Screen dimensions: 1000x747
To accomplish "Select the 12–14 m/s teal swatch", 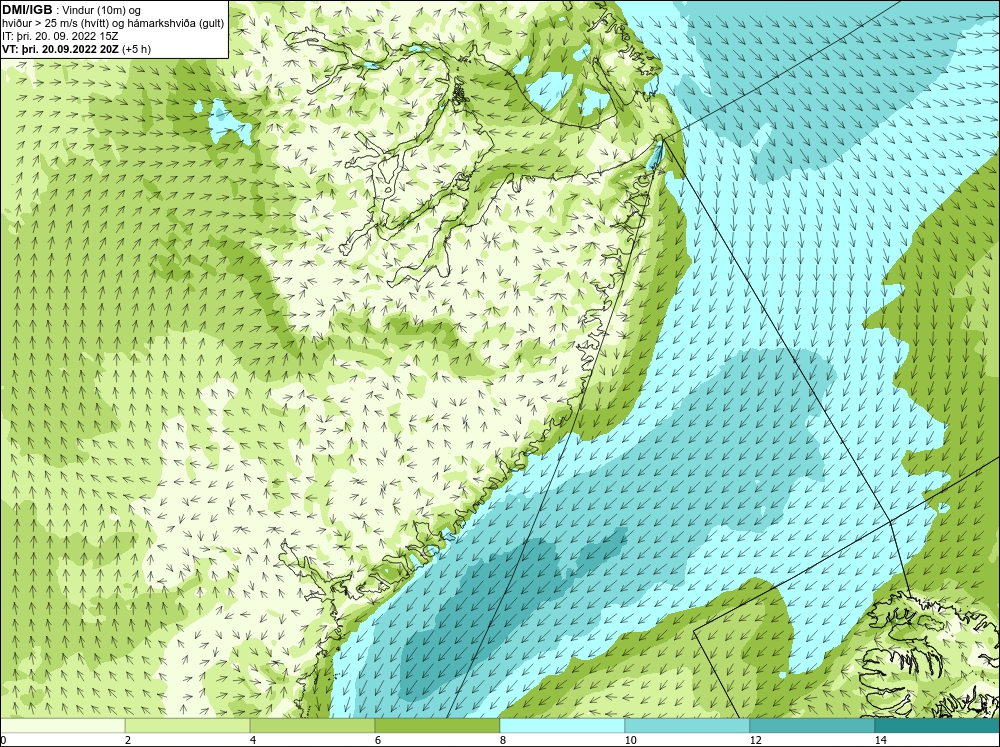I will click(812, 725).
